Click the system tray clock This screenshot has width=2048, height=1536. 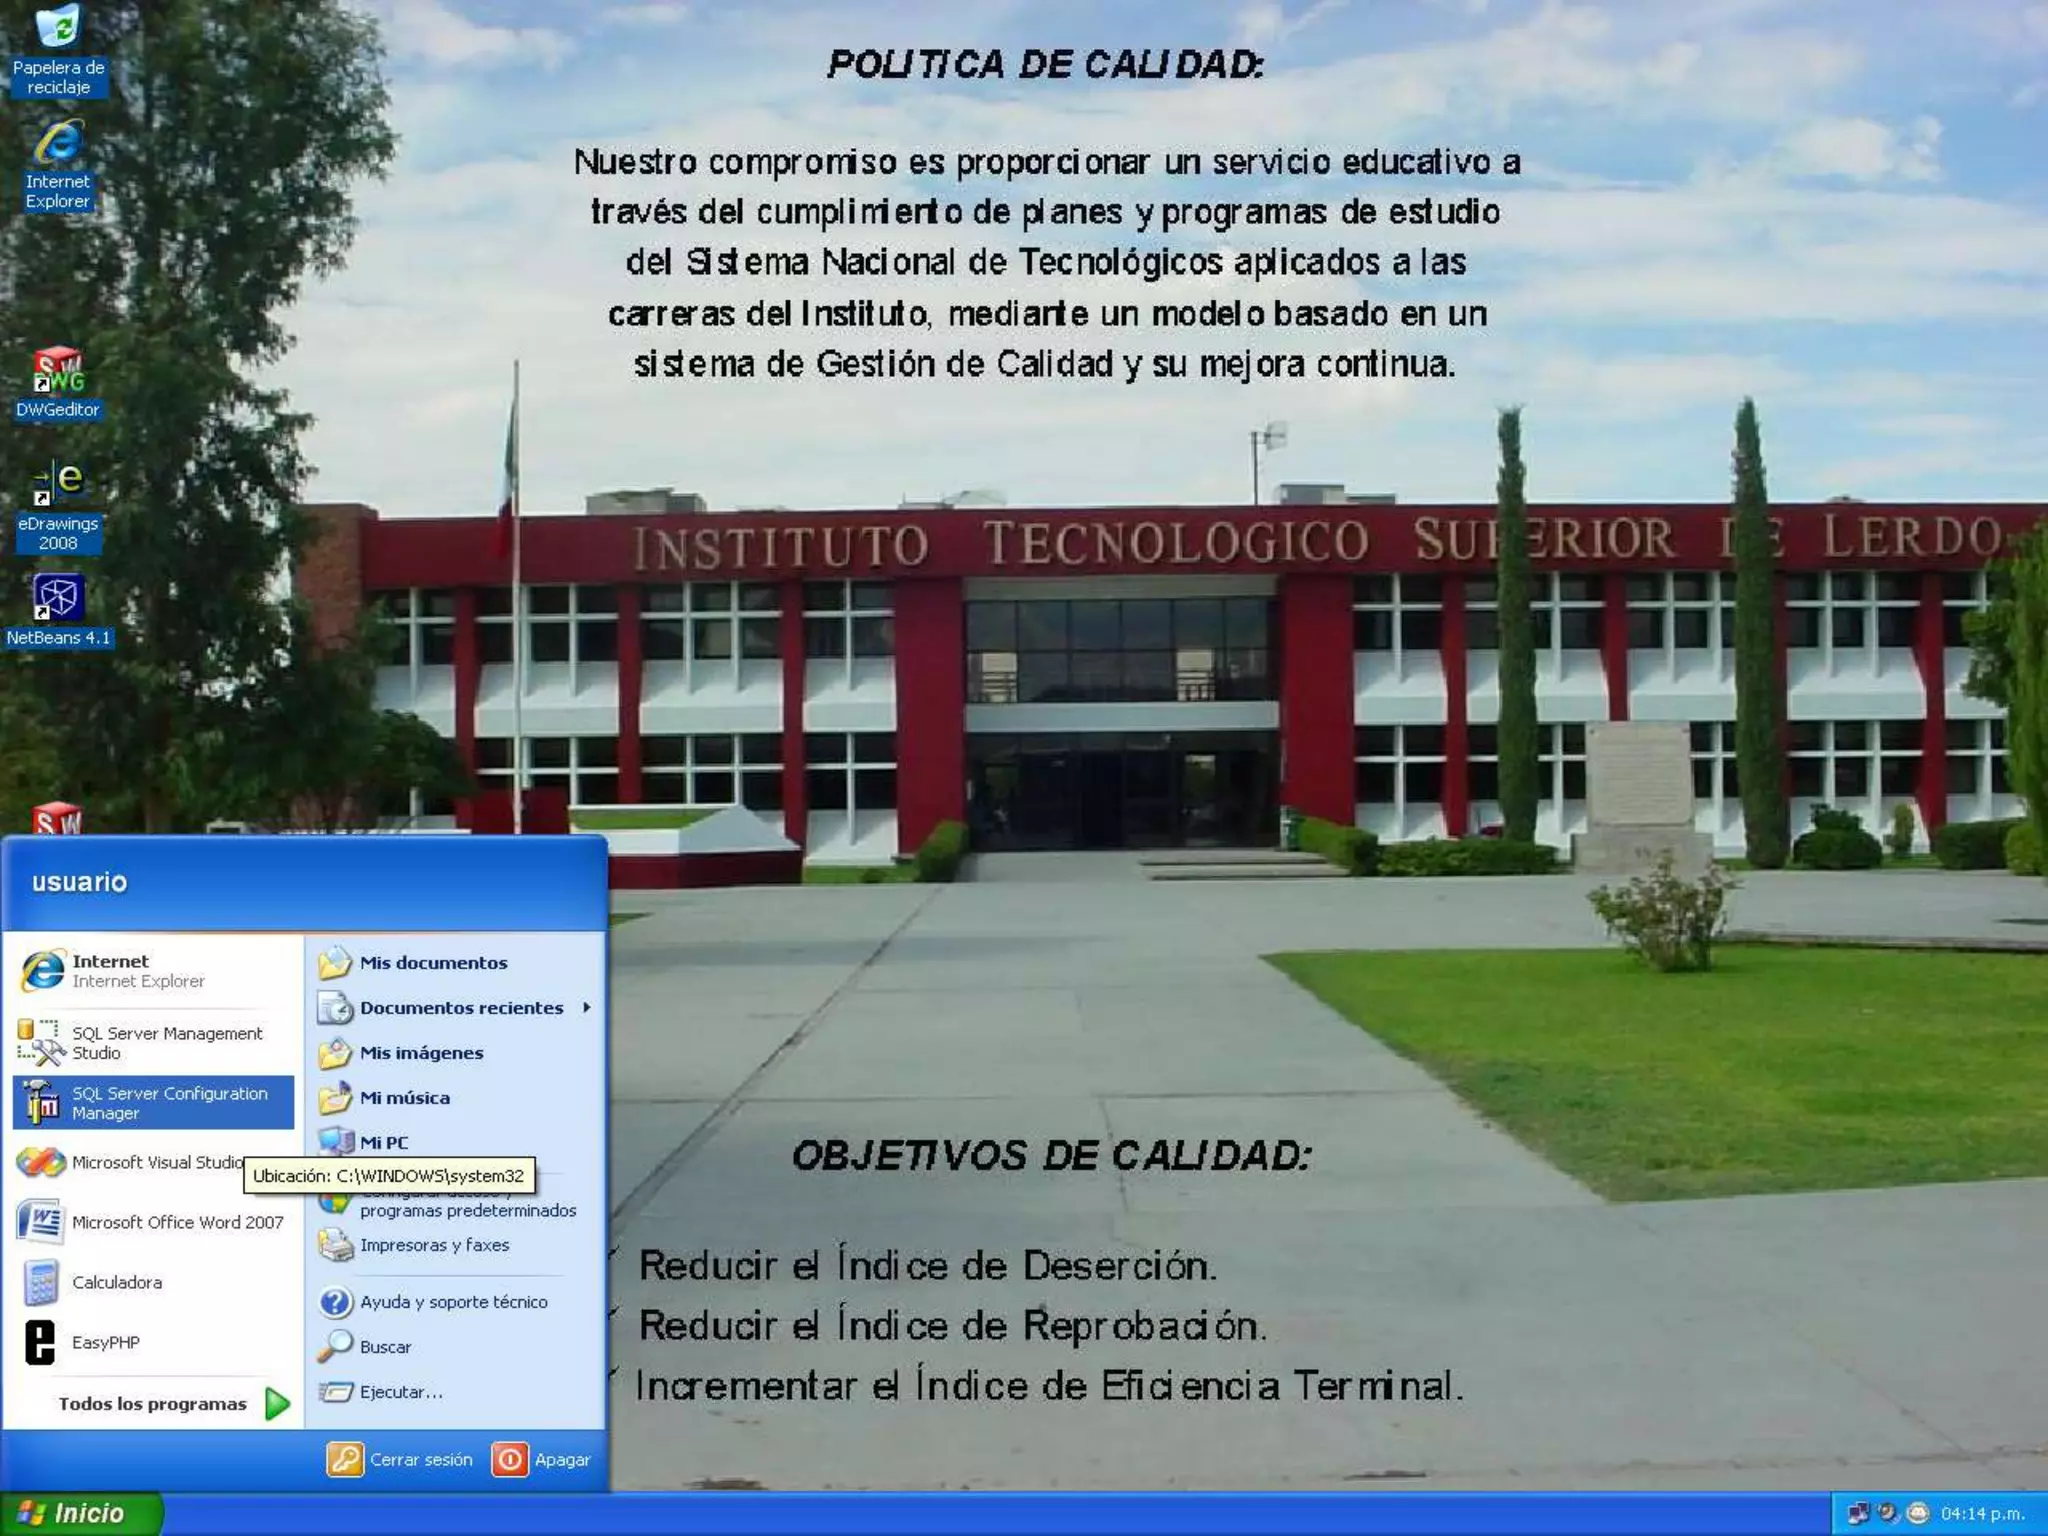click(x=1981, y=1513)
